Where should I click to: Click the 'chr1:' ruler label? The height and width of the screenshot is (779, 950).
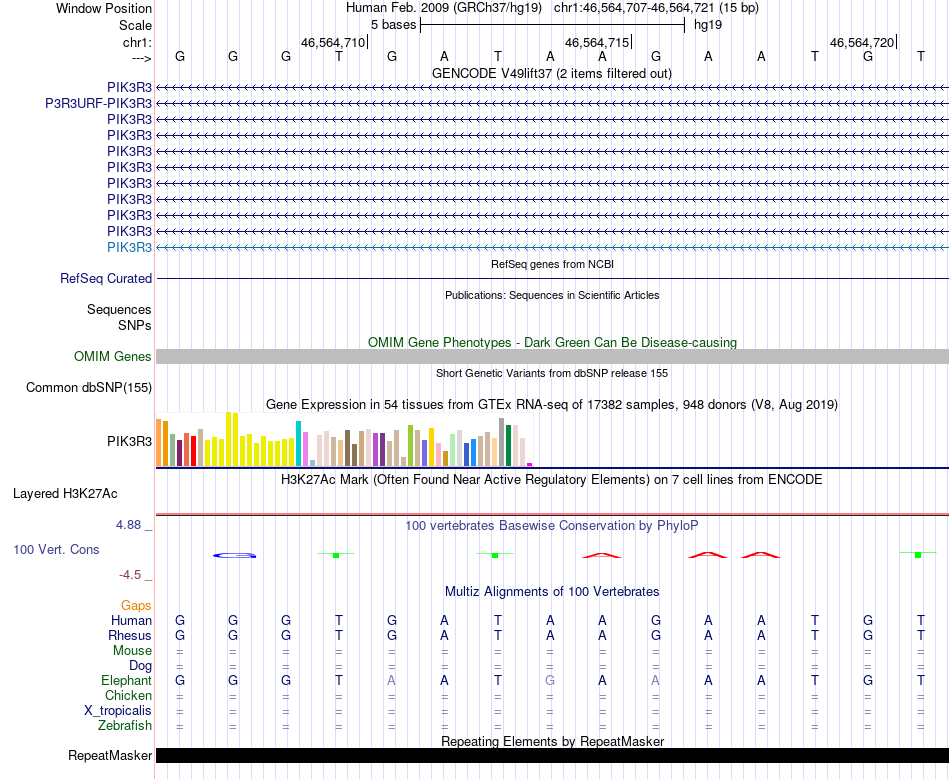click(x=137, y=42)
